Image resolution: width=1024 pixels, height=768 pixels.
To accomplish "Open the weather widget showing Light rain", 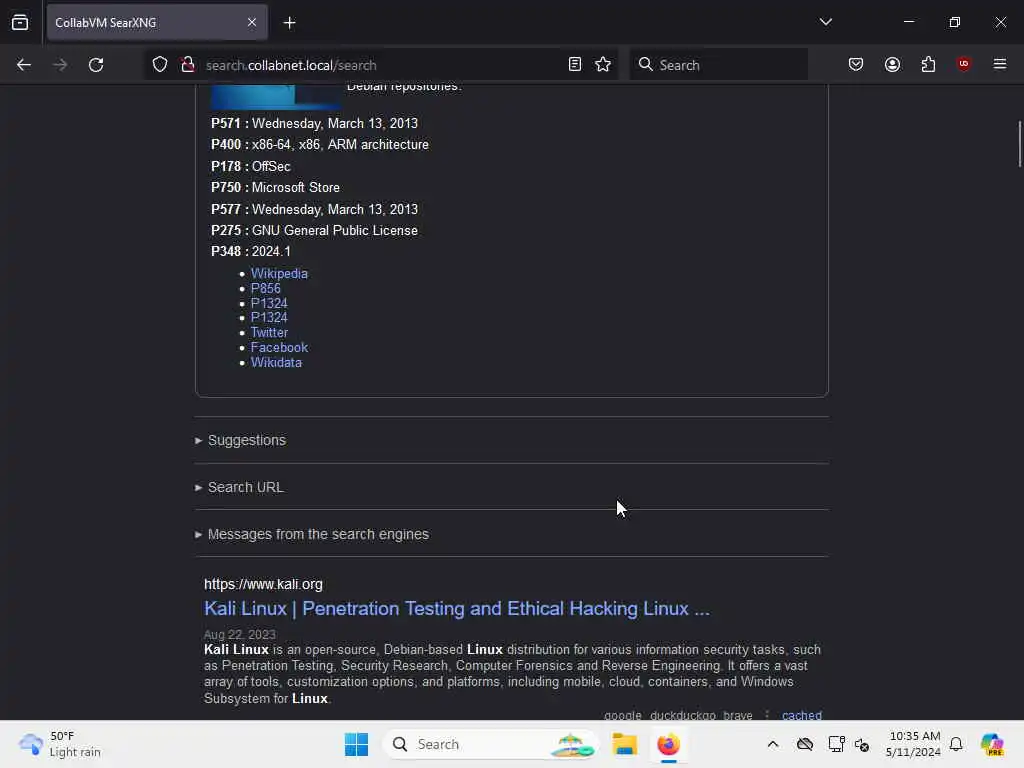I will click(60, 744).
